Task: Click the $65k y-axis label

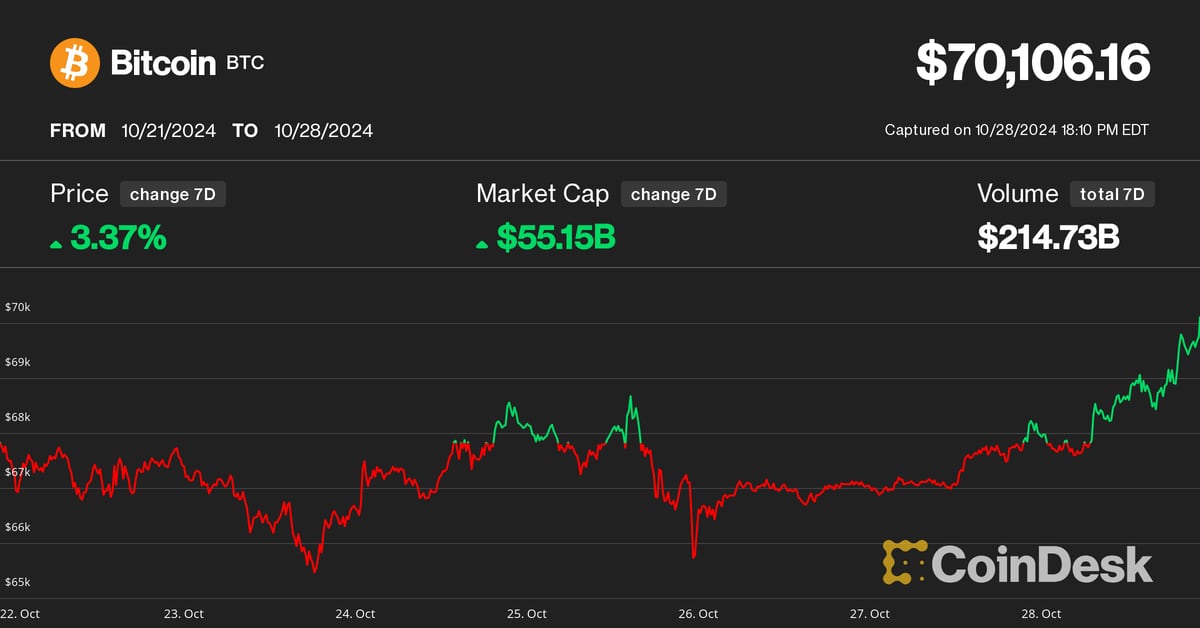Action: 18,582
